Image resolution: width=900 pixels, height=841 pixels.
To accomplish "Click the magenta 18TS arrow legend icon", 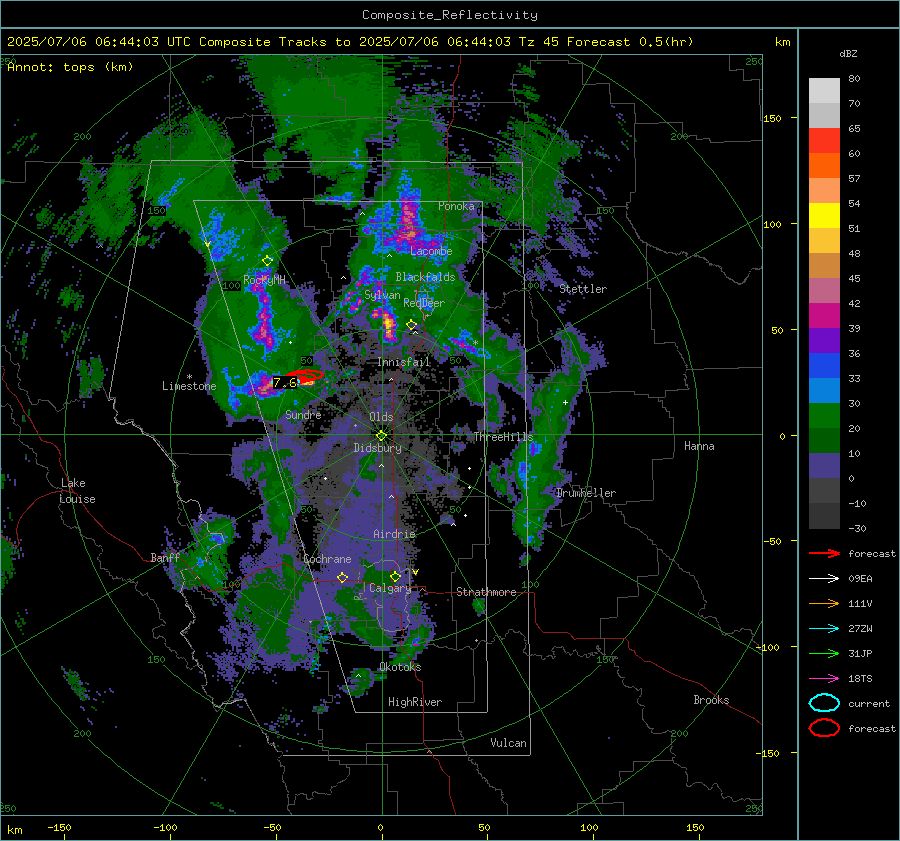I will 824,679.
